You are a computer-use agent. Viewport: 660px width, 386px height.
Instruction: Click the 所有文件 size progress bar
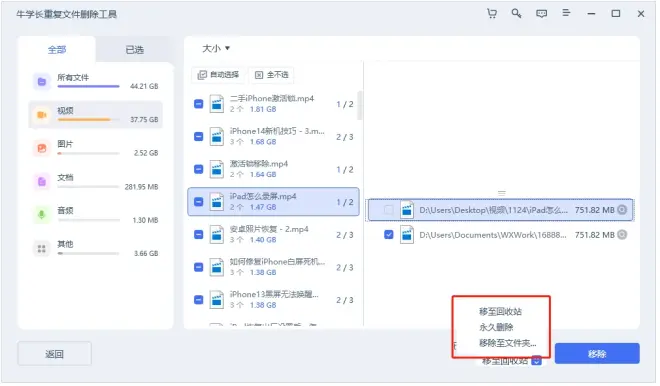(89, 86)
